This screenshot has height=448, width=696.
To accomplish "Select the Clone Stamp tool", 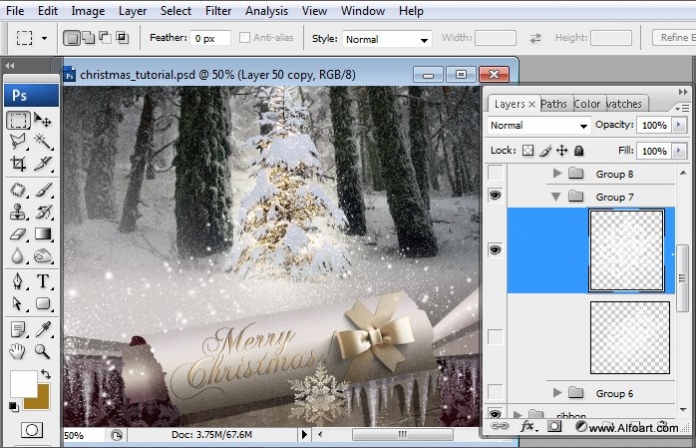I will coord(18,212).
